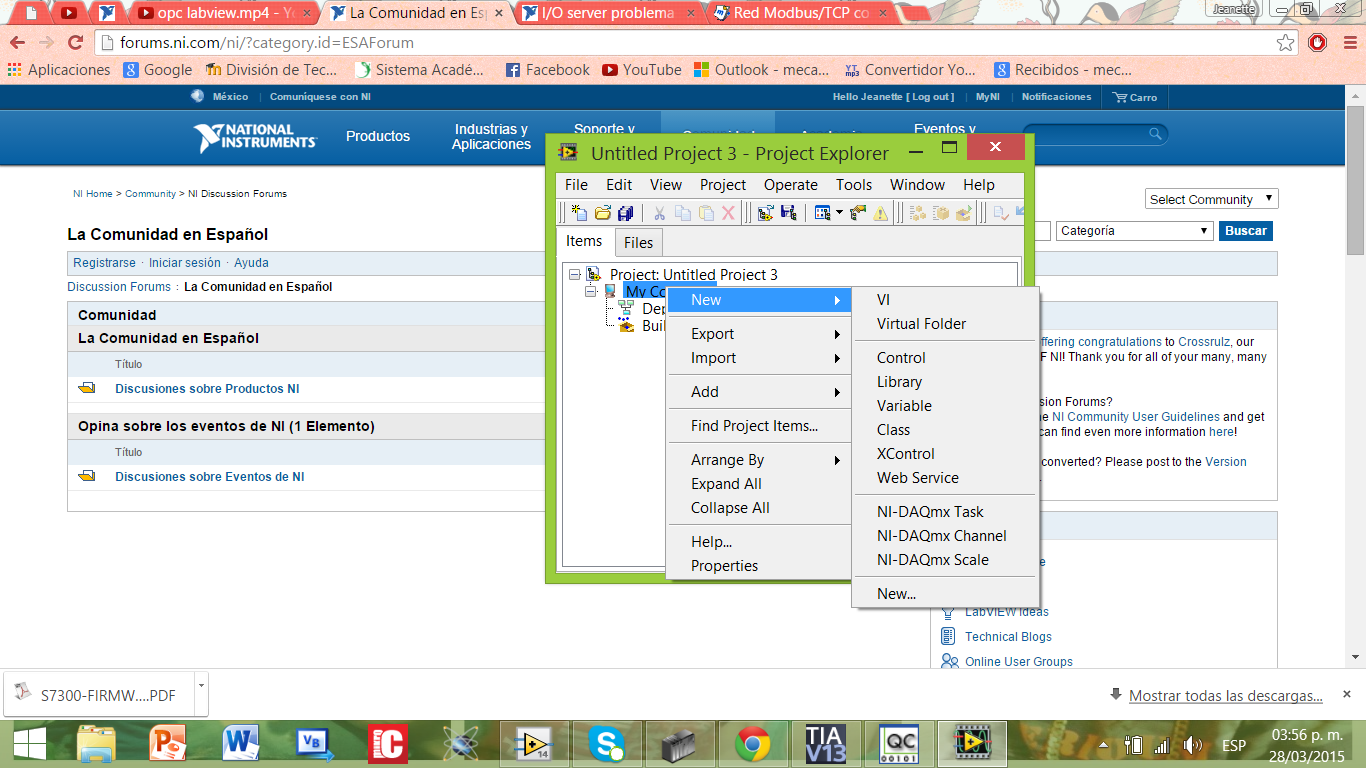The width and height of the screenshot is (1366, 768).
Task: Click the browser address bar
Action: (x=690, y=43)
